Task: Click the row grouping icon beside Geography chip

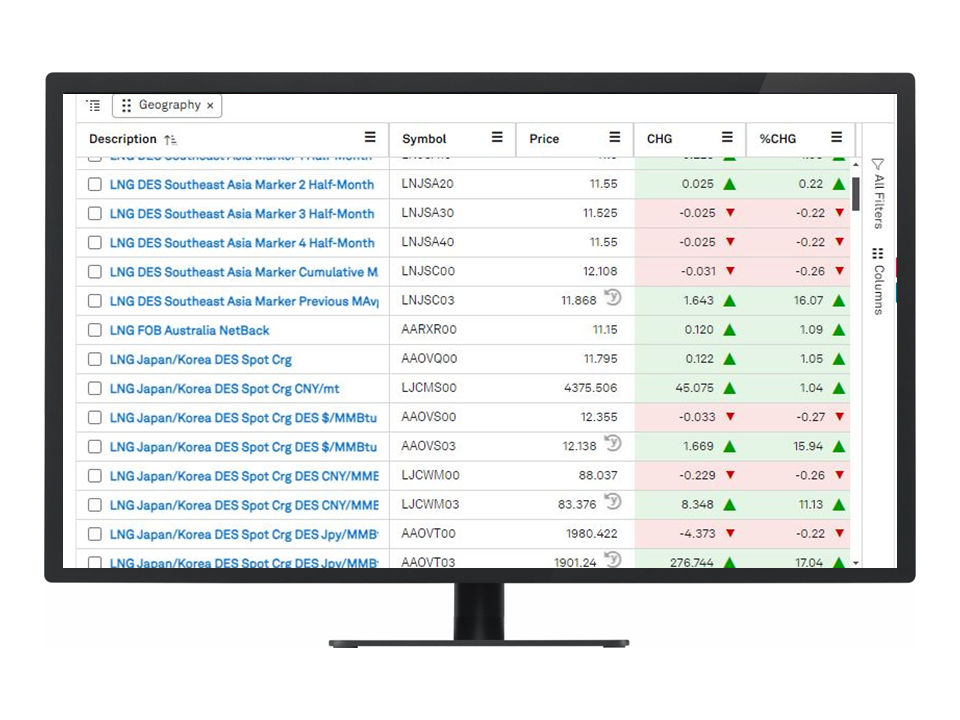Action: [x=93, y=105]
